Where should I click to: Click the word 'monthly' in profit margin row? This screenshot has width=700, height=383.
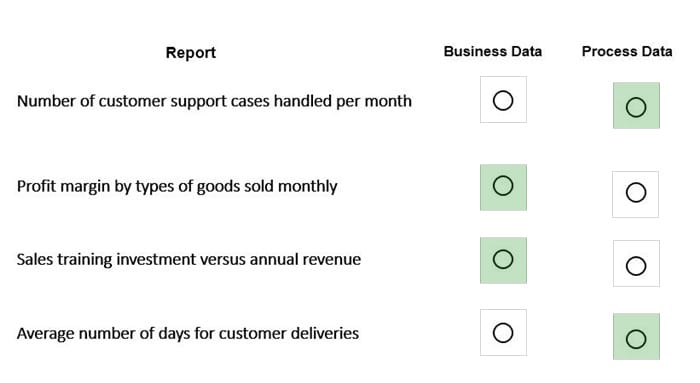(x=308, y=187)
